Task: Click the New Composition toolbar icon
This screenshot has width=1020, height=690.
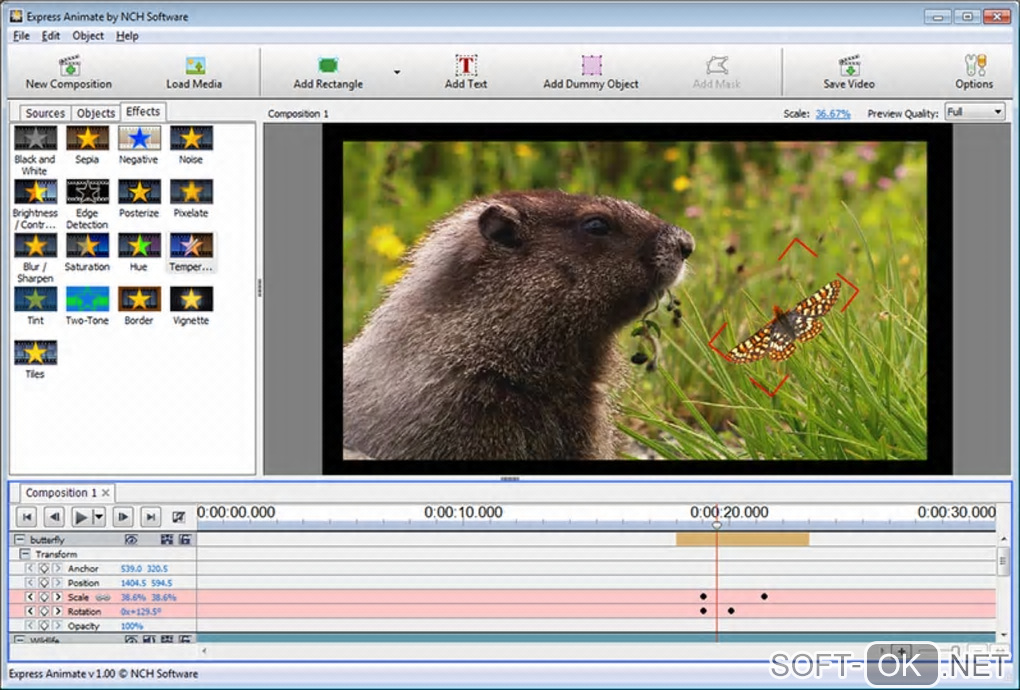Action: point(69,66)
